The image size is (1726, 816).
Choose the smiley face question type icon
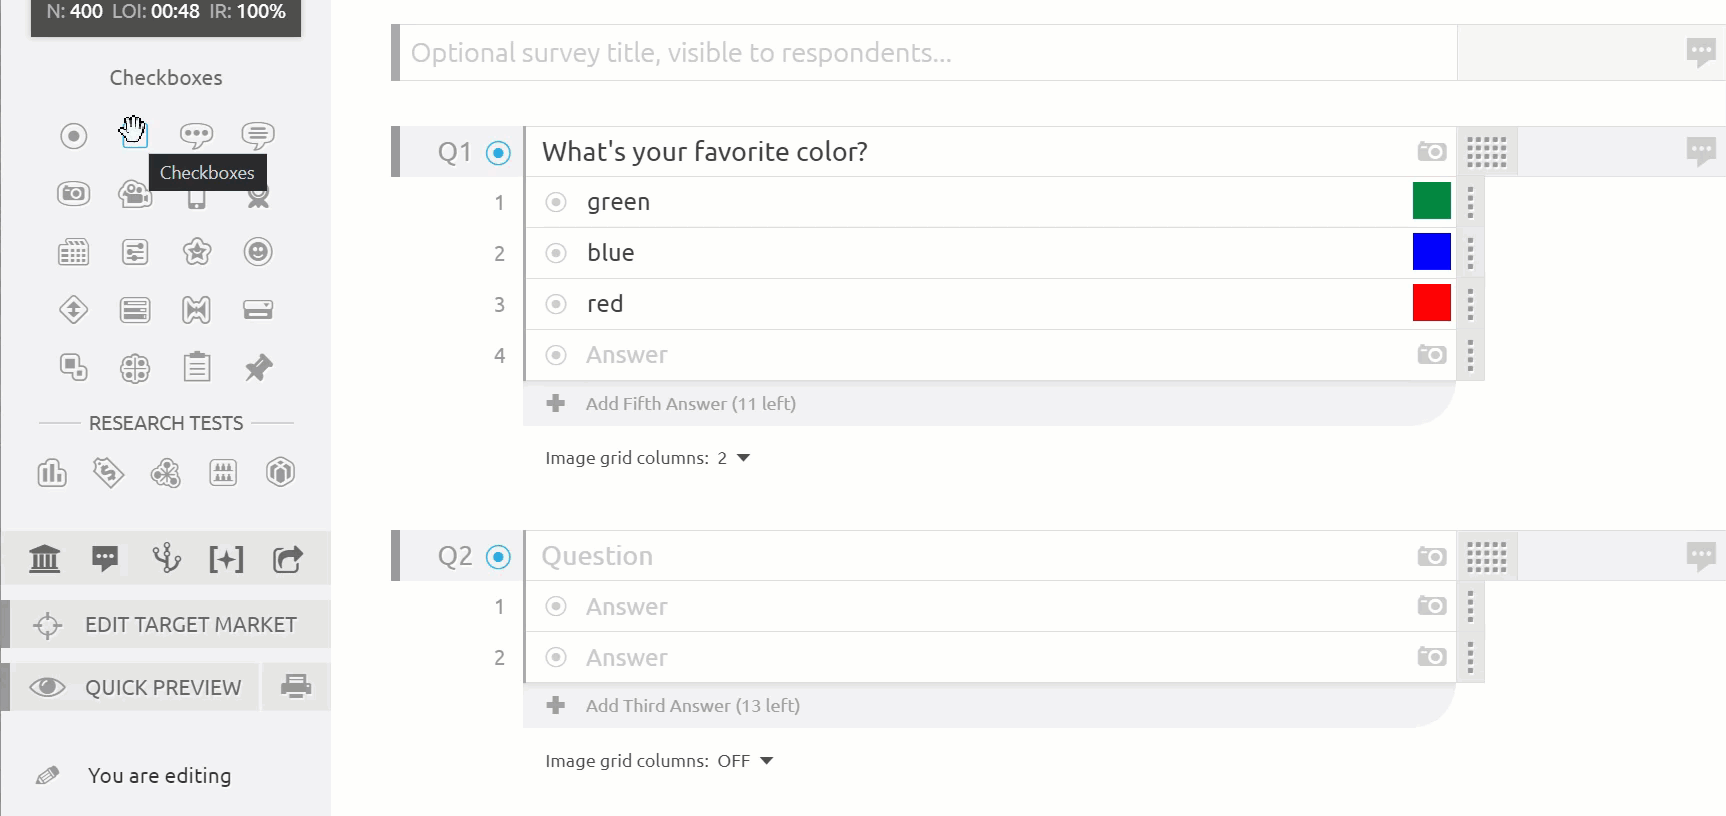[258, 252]
